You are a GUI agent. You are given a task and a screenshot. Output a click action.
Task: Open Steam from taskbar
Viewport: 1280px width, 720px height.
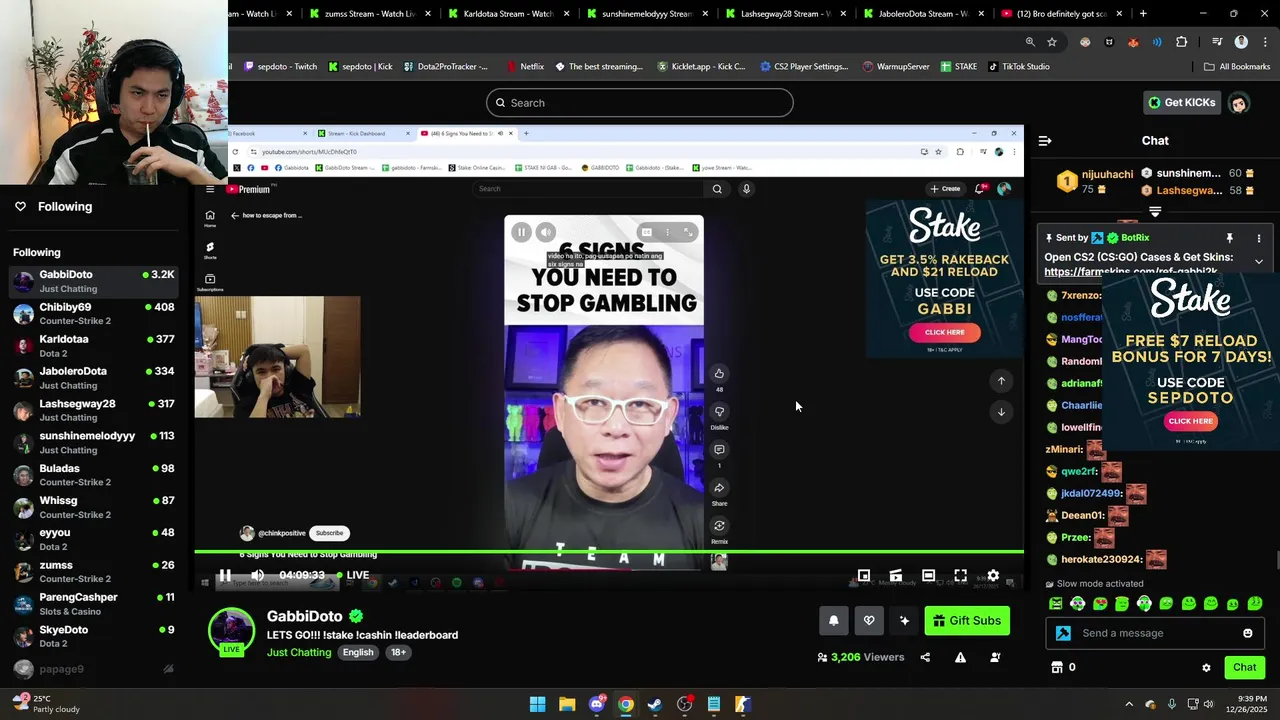(655, 704)
